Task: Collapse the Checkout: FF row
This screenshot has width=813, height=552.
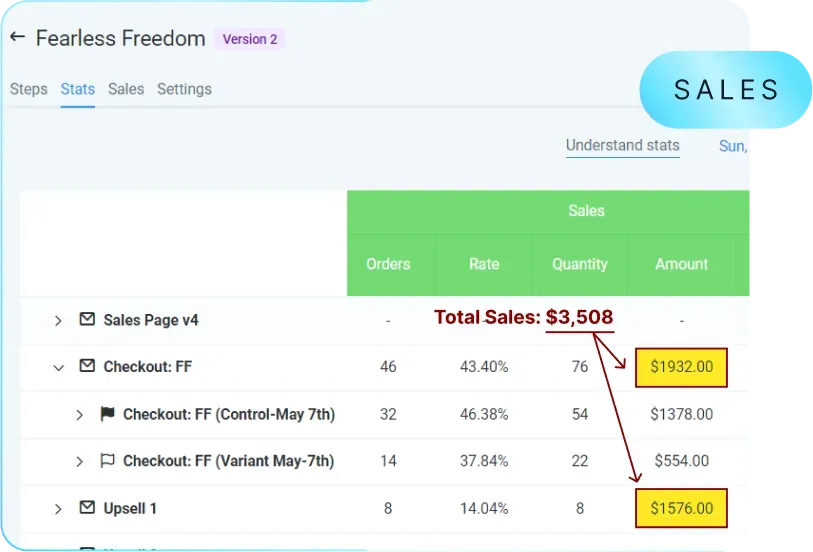Action: coord(59,368)
